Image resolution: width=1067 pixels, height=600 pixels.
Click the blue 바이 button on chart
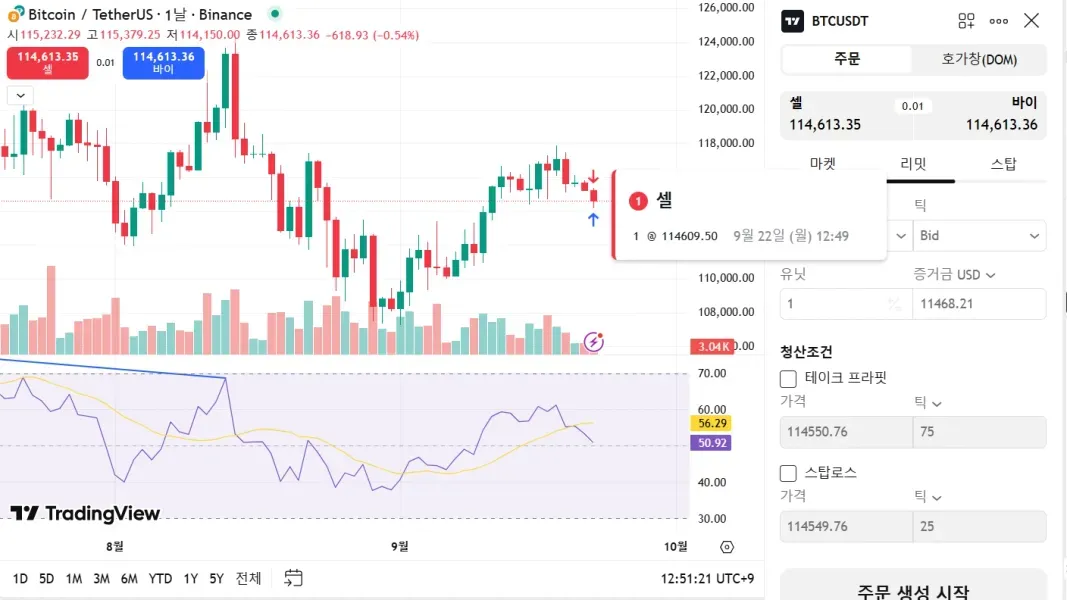[x=163, y=63]
